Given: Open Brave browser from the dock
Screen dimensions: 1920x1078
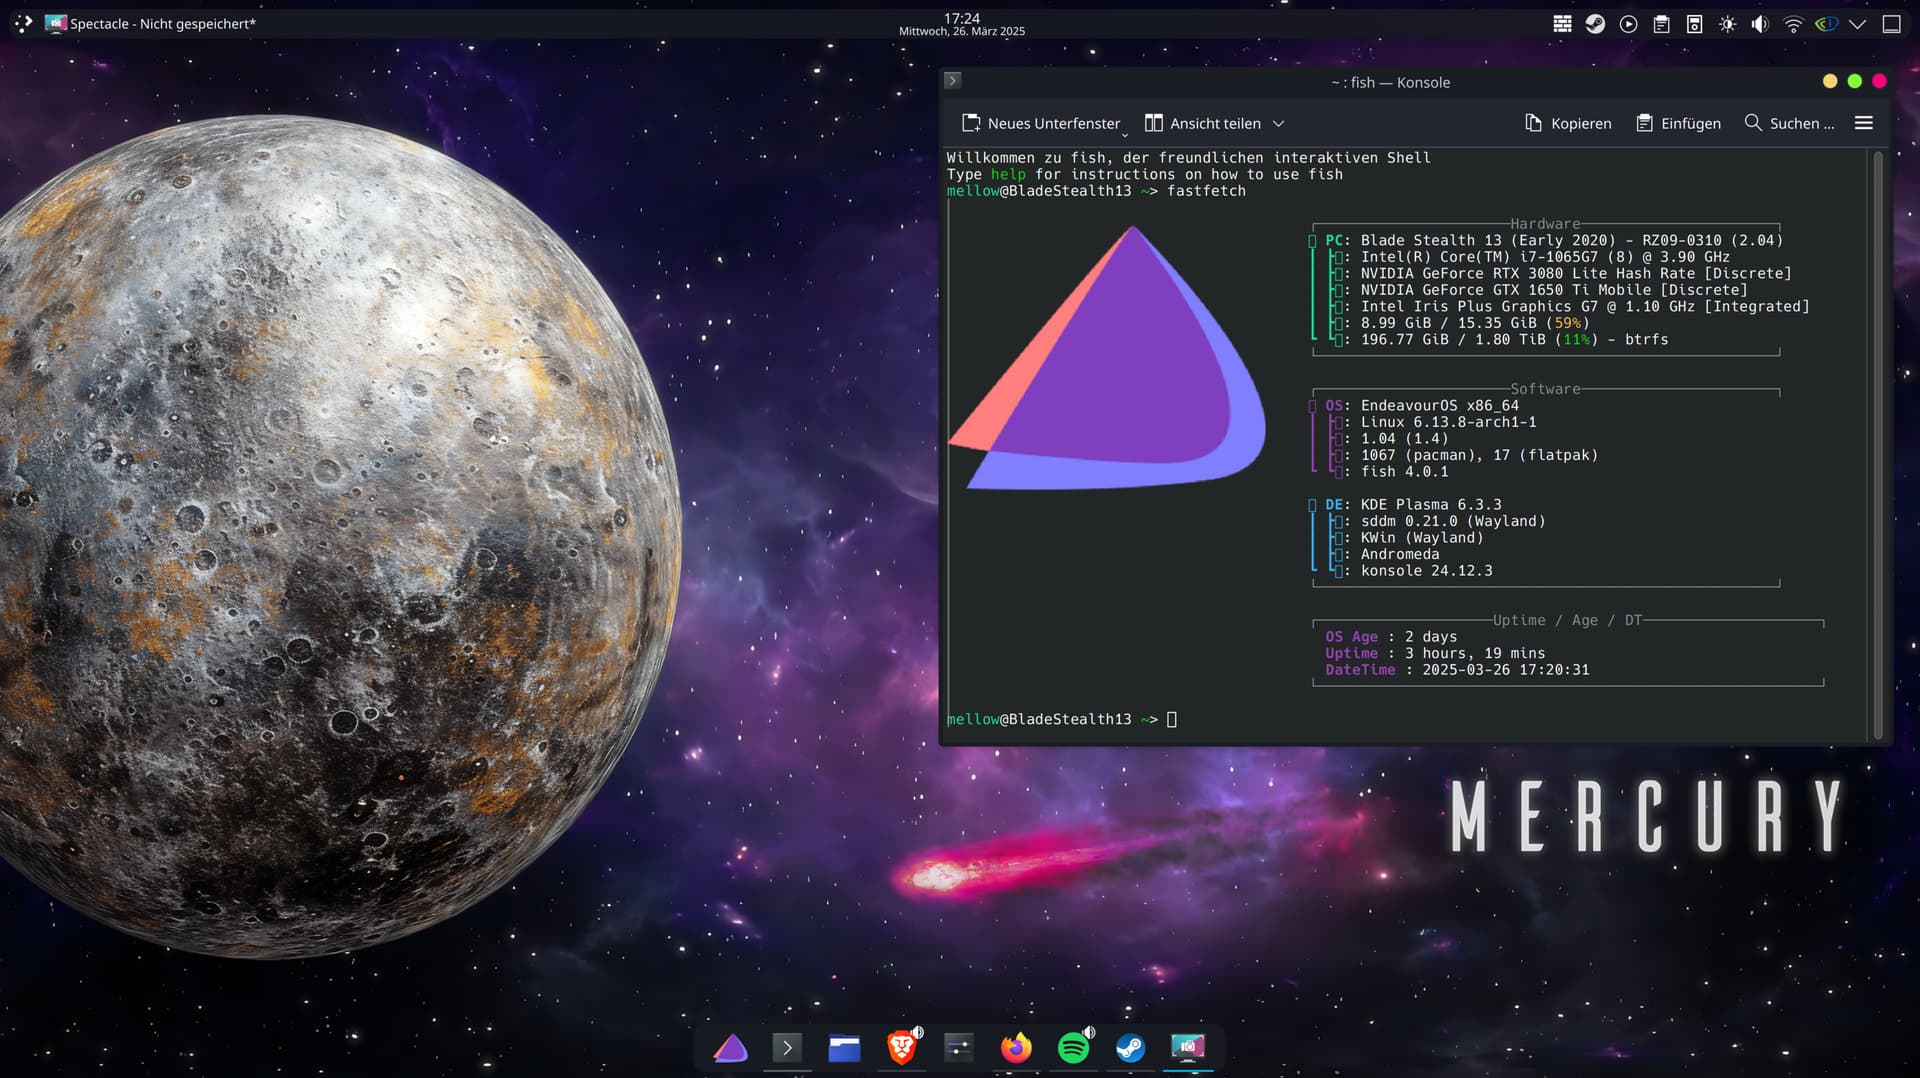Looking at the screenshot, I should 901,1047.
